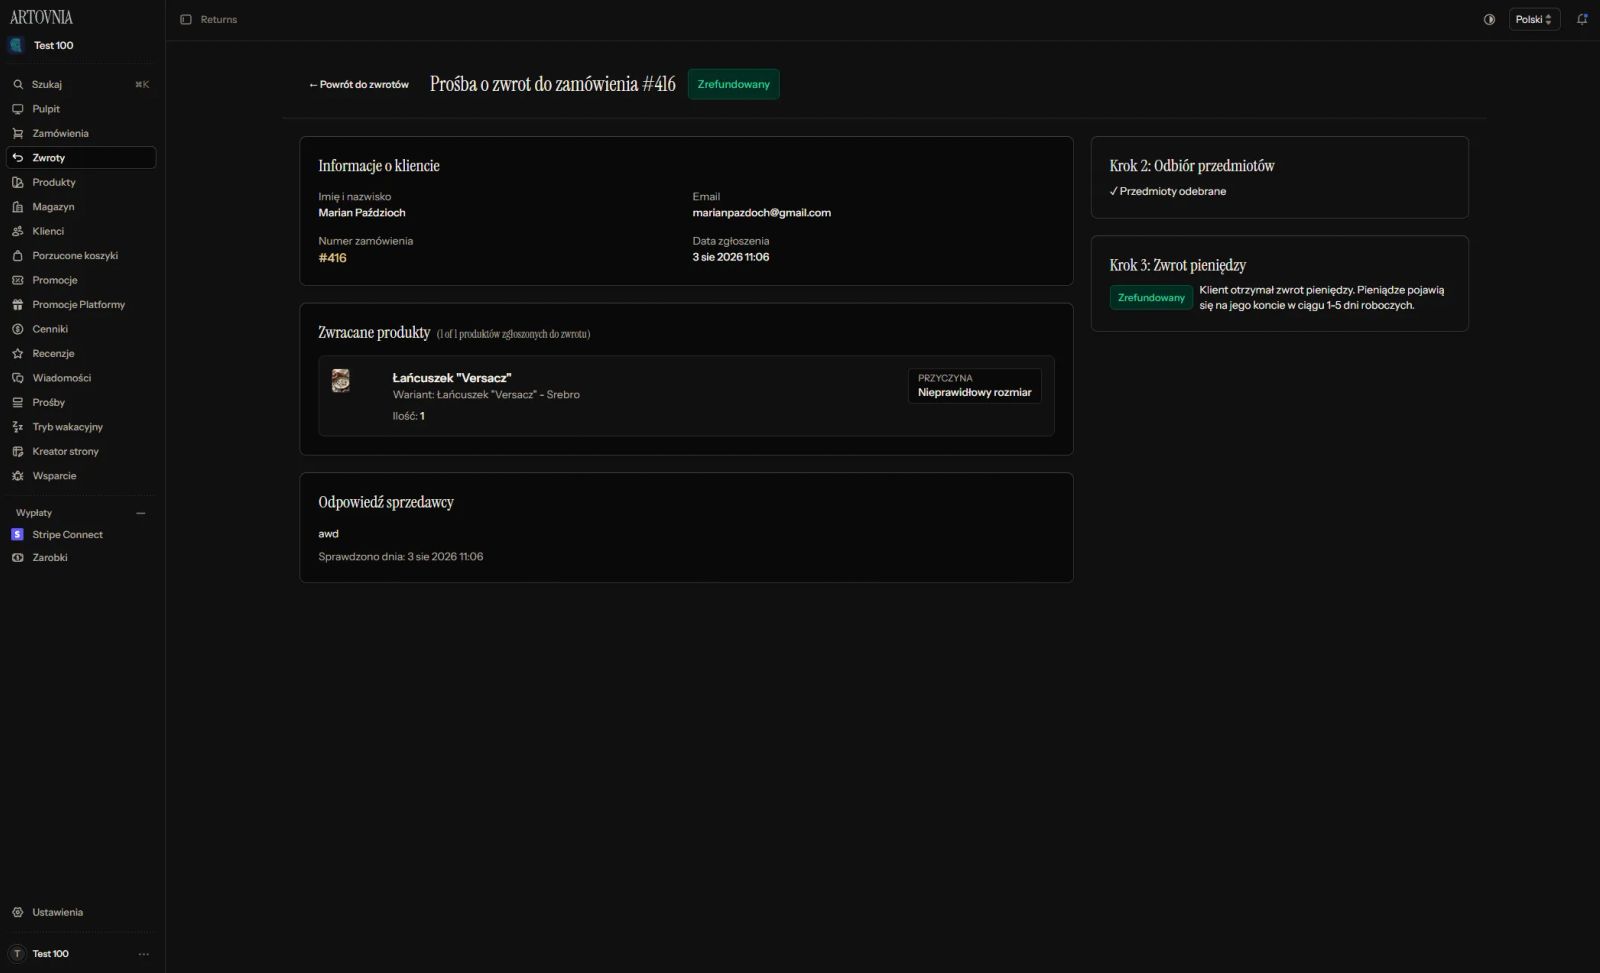Select the Zwroty sidebar item

pyautogui.click(x=81, y=158)
